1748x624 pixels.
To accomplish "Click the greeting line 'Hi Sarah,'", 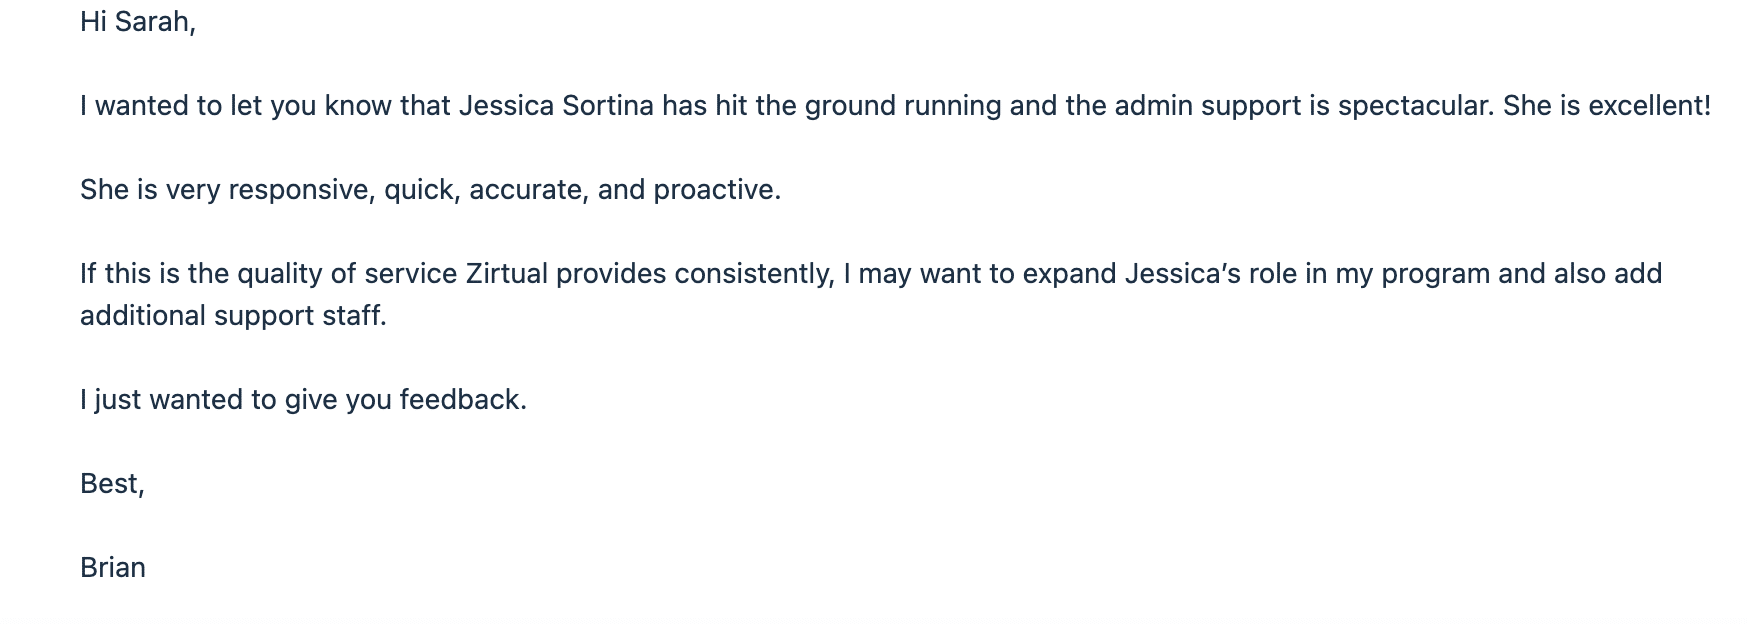I will tap(138, 22).
